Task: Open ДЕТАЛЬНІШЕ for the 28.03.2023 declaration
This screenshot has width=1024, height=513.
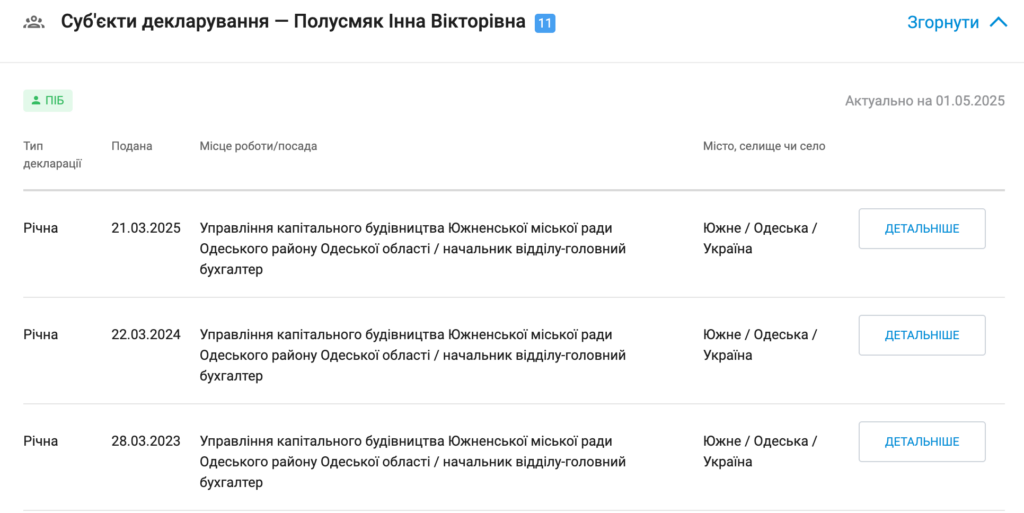Action: click(x=921, y=442)
